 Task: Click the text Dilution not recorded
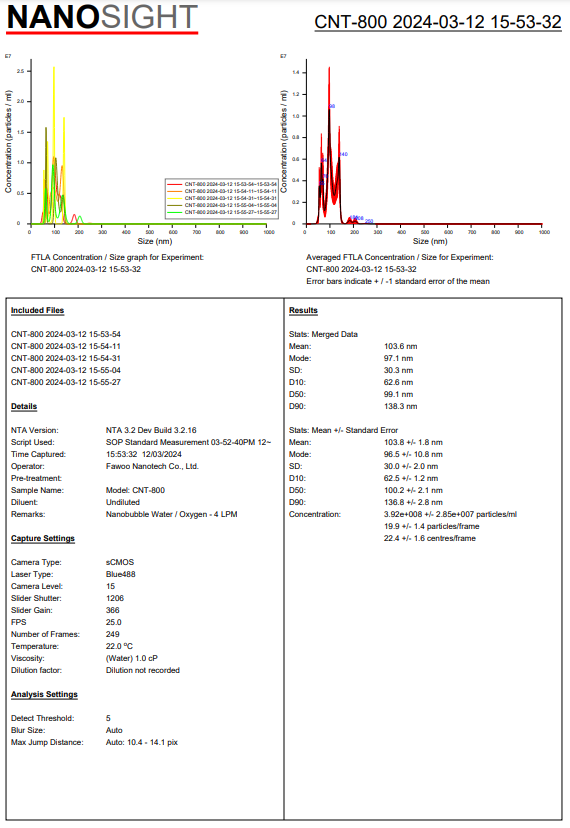(x=143, y=671)
